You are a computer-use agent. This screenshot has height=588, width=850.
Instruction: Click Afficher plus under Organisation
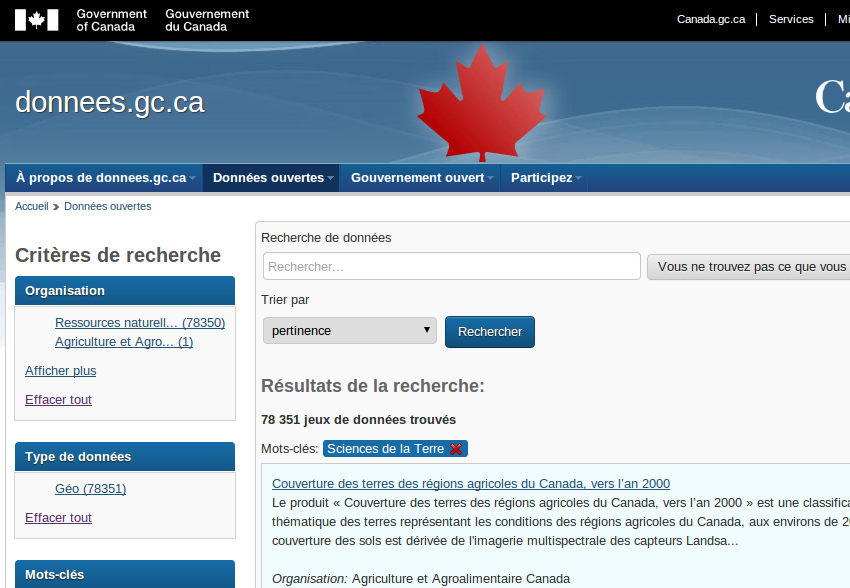pos(60,371)
